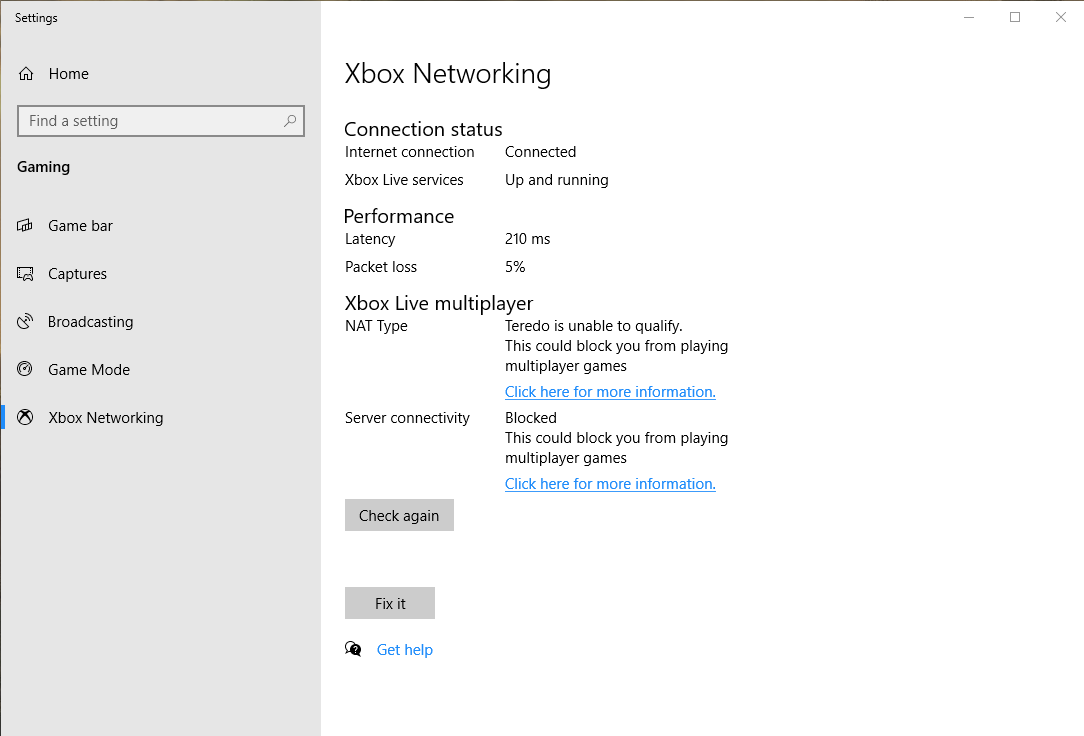This screenshot has height=736, width=1084.
Task: Click the Settings window title
Action: coord(36,18)
